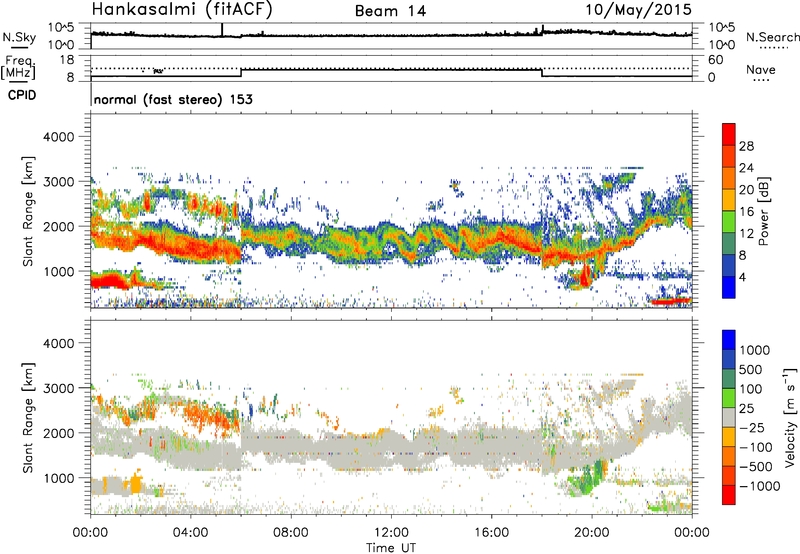Image resolution: width=800 pixels, height=554 pixels.
Task: Click the frequency step-up at 06:00 in Freq plot
Action: click(241, 72)
